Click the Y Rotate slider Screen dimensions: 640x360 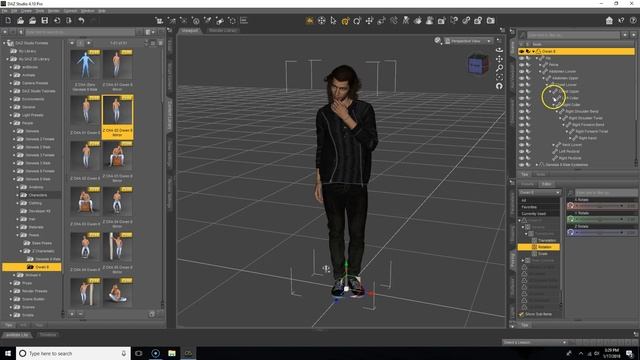[602, 219]
